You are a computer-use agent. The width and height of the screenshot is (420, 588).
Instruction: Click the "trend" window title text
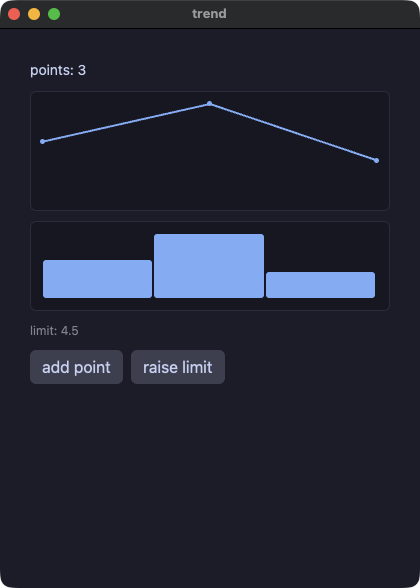click(x=209, y=14)
